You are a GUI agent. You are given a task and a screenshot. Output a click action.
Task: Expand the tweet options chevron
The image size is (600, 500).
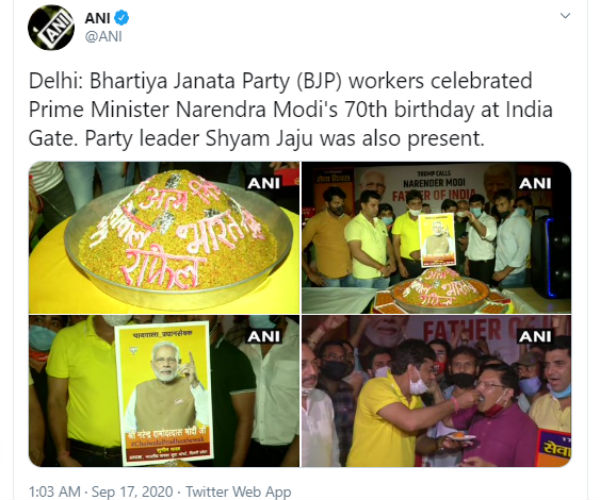click(x=565, y=16)
